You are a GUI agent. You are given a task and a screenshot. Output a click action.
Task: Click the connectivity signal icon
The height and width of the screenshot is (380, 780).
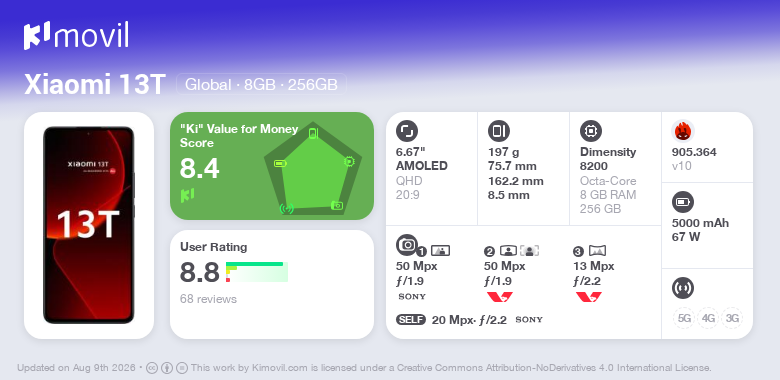click(x=682, y=288)
